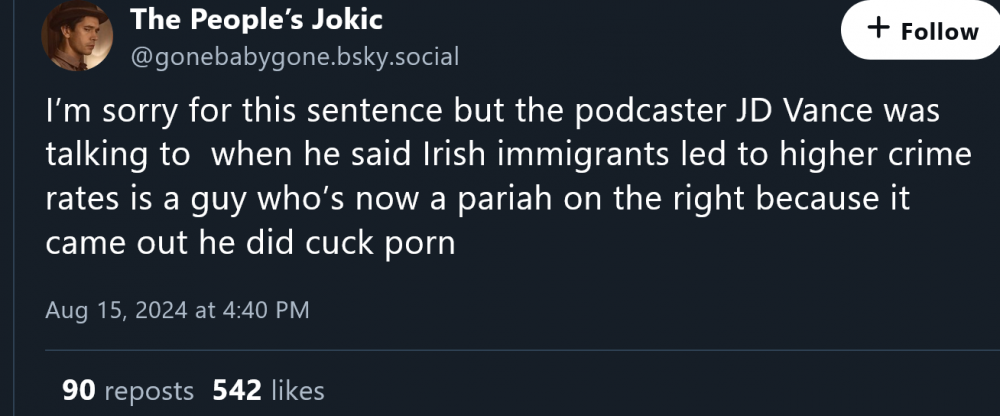This screenshot has height=416, width=1000.
Task: Click the @gonebabygone.bsky.social handle
Action: pos(295,56)
